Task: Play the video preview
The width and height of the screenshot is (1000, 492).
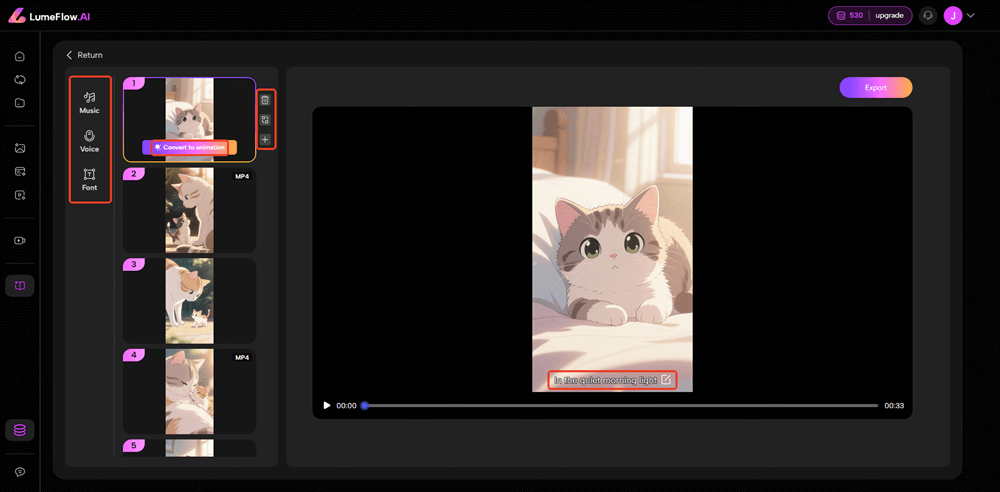Action: point(327,405)
